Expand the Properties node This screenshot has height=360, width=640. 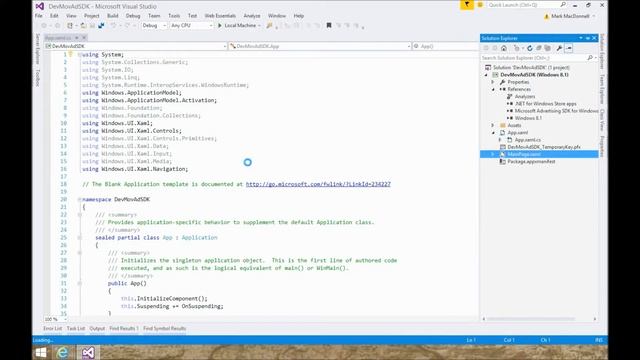click(x=493, y=82)
